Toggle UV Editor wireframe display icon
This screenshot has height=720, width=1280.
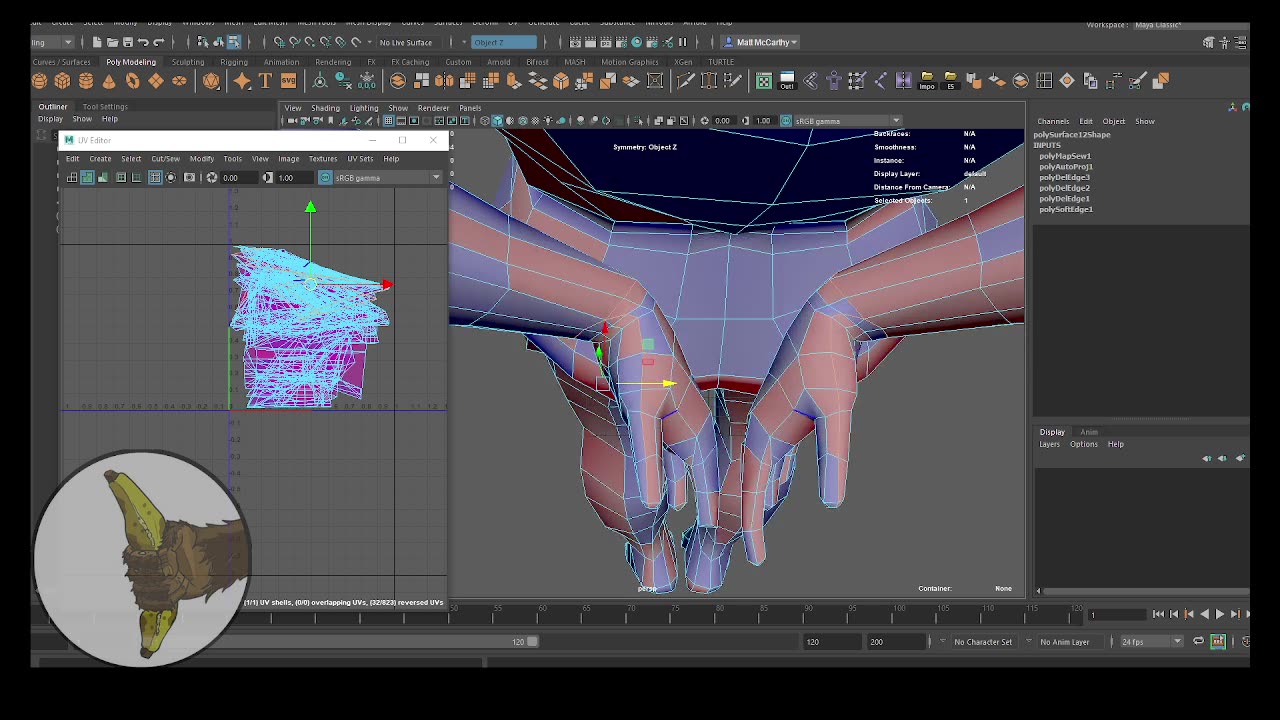[71, 178]
